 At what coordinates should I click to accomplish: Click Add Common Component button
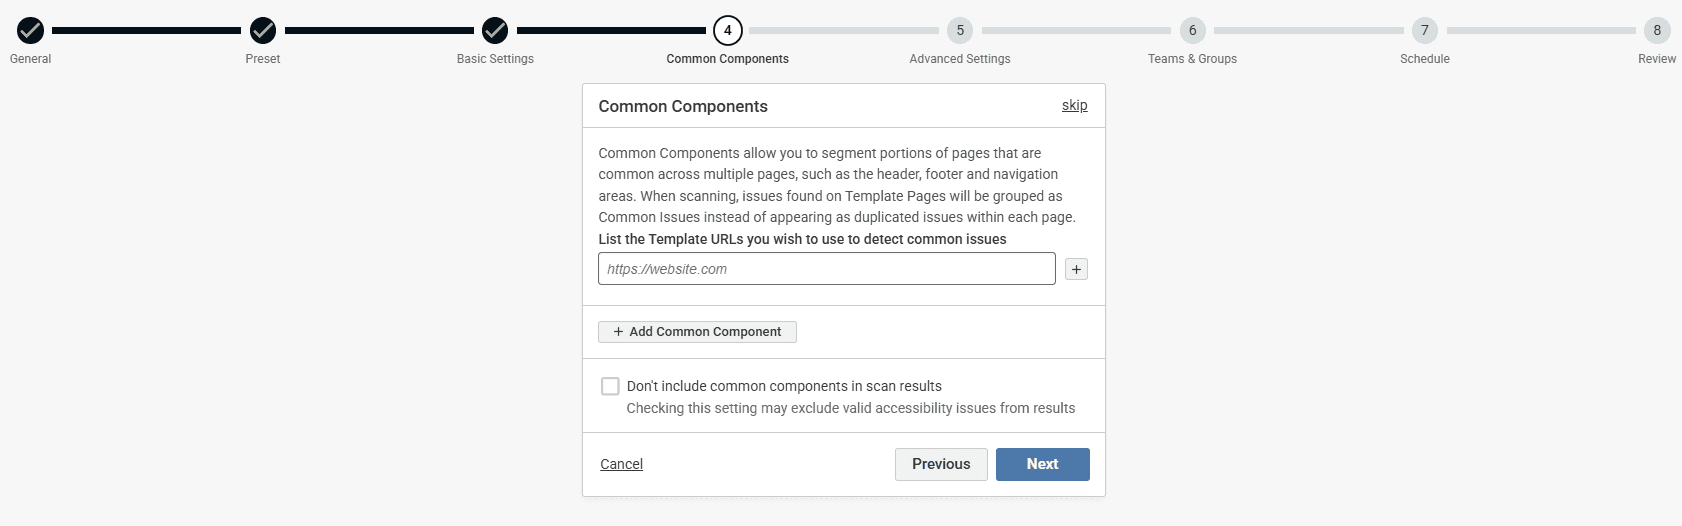pos(697,332)
